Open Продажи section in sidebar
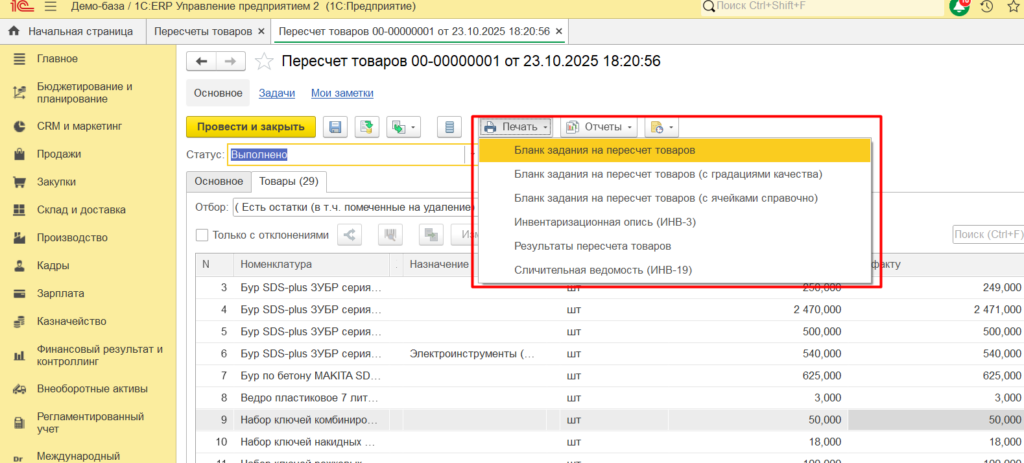This screenshot has height=463, width=1024. (x=59, y=154)
